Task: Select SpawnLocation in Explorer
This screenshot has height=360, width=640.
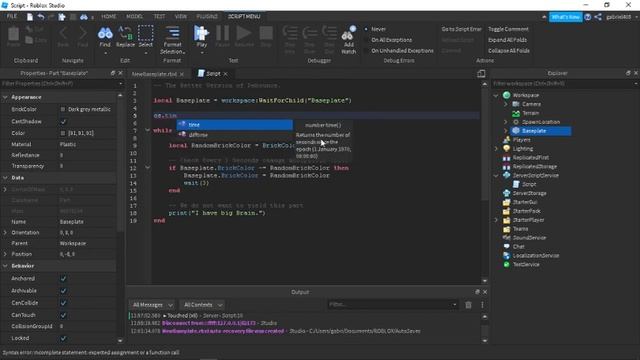Action: coord(541,122)
